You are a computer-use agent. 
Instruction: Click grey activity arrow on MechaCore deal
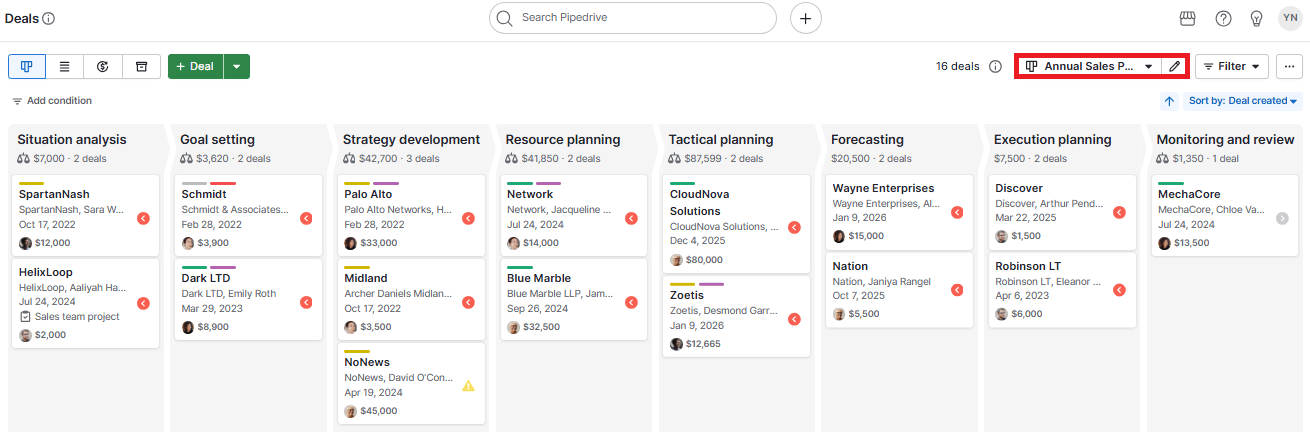pyautogui.click(x=1282, y=218)
